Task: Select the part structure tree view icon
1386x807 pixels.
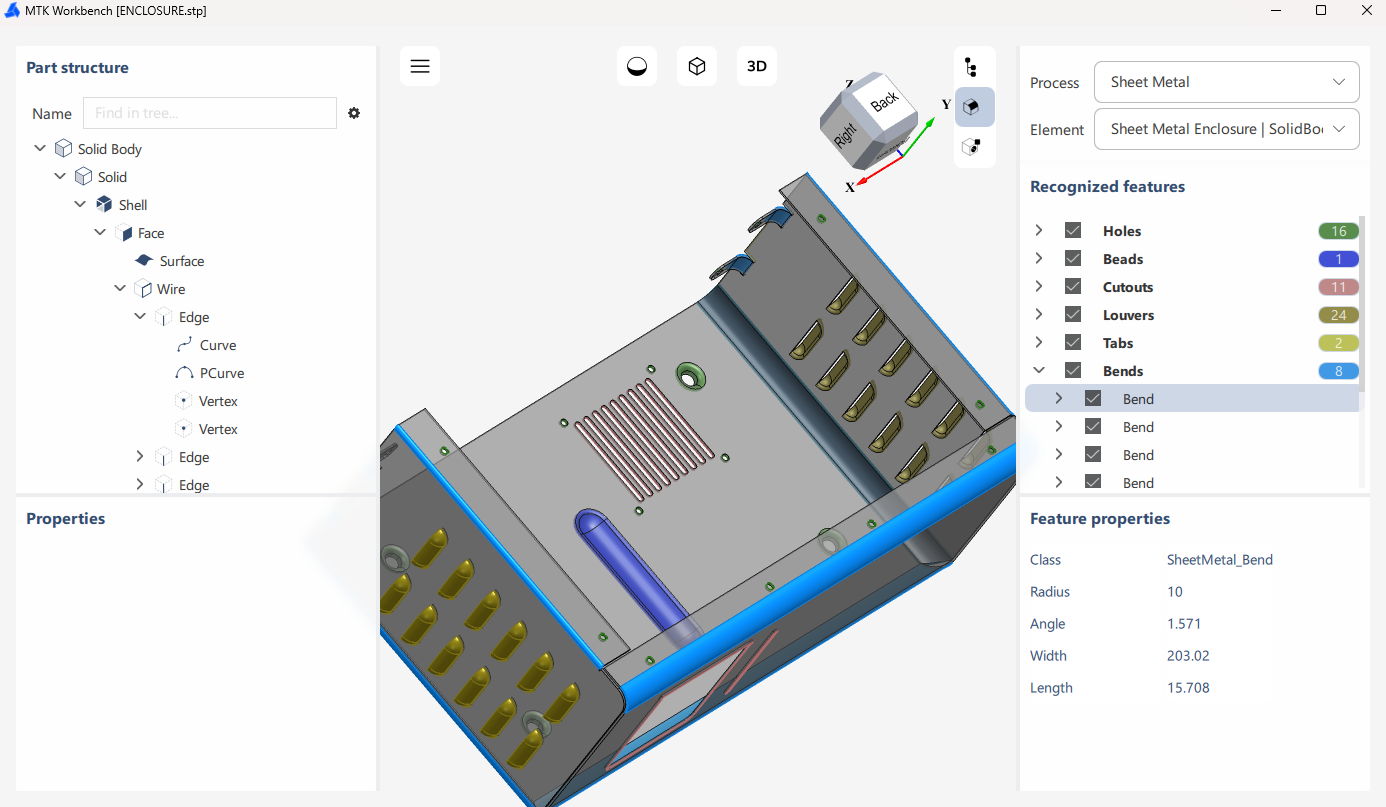Action: click(x=973, y=65)
